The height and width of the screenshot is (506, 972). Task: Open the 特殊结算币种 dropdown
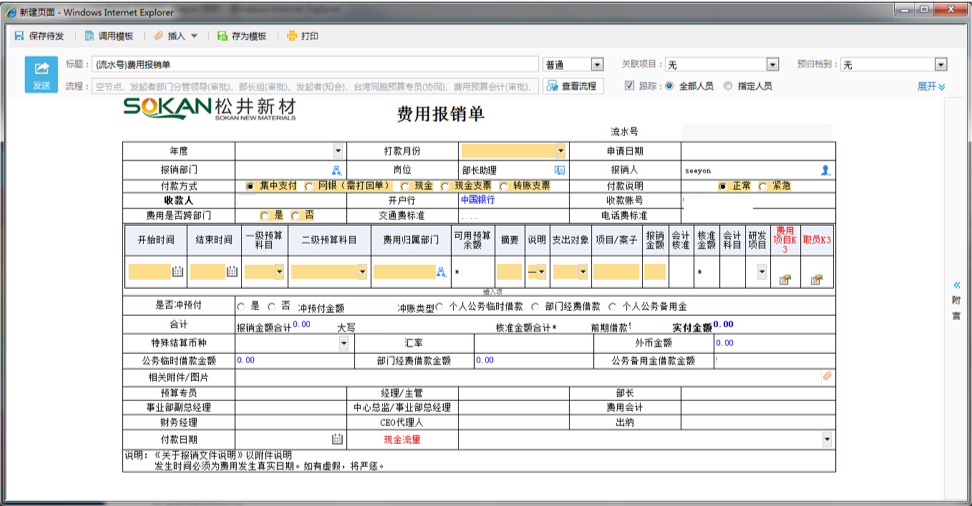tap(343, 343)
